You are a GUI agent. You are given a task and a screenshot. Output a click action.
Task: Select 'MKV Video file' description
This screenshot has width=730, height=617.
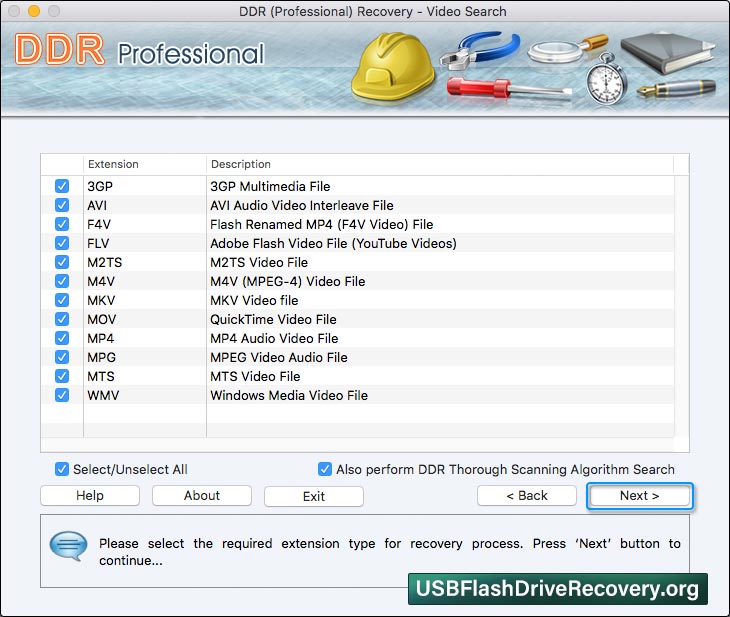point(254,300)
